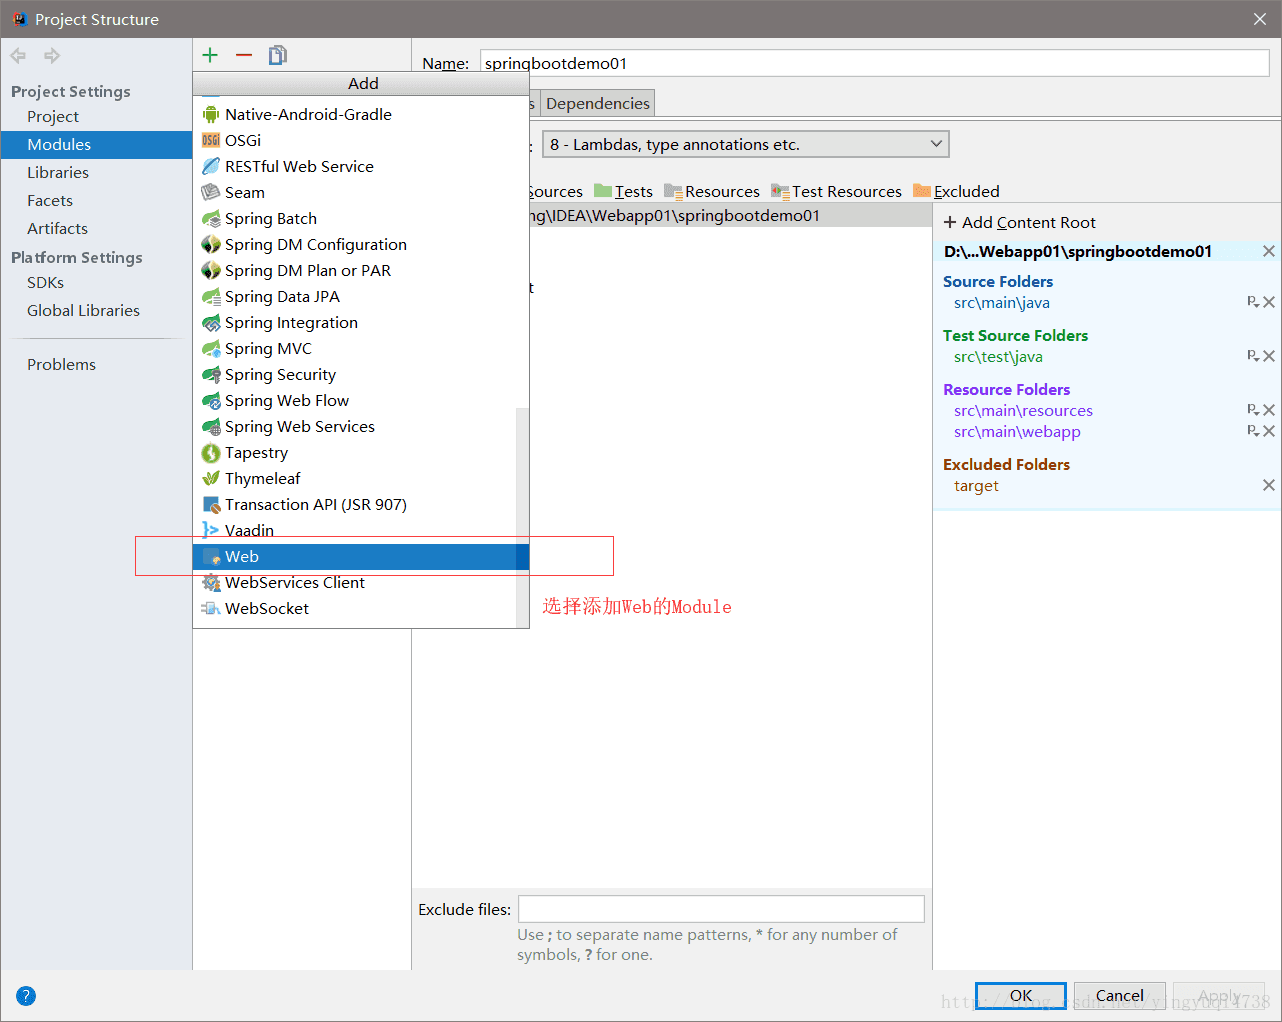
Task: Mark folder as Excluded
Action: 956,191
